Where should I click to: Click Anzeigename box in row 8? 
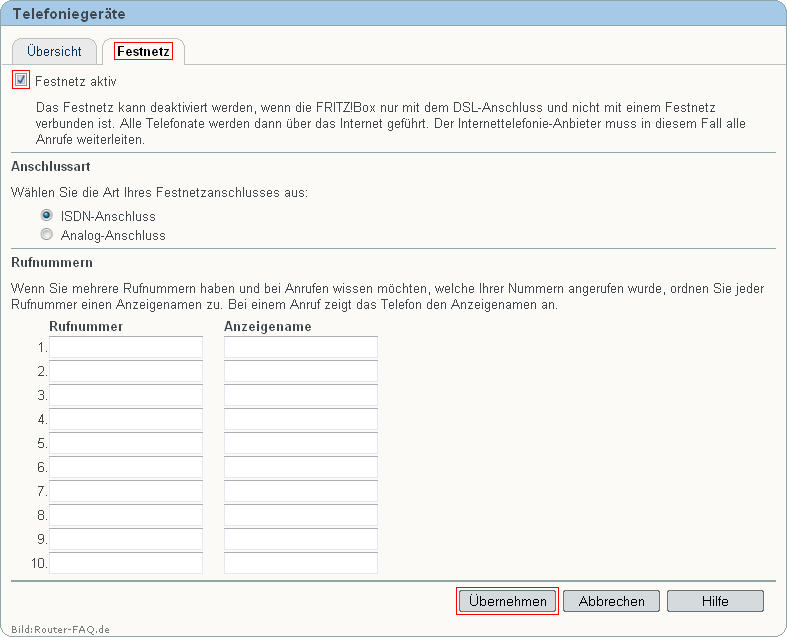[x=301, y=515]
